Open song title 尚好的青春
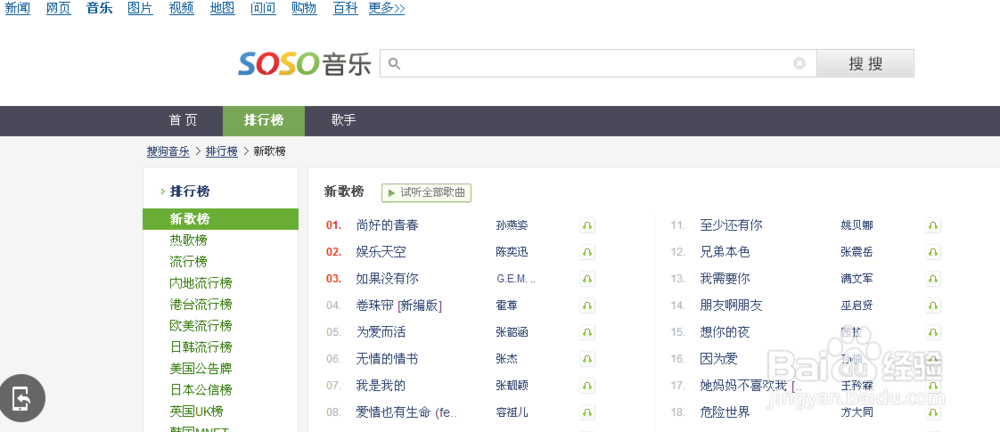This screenshot has height=432, width=1000. click(x=387, y=225)
